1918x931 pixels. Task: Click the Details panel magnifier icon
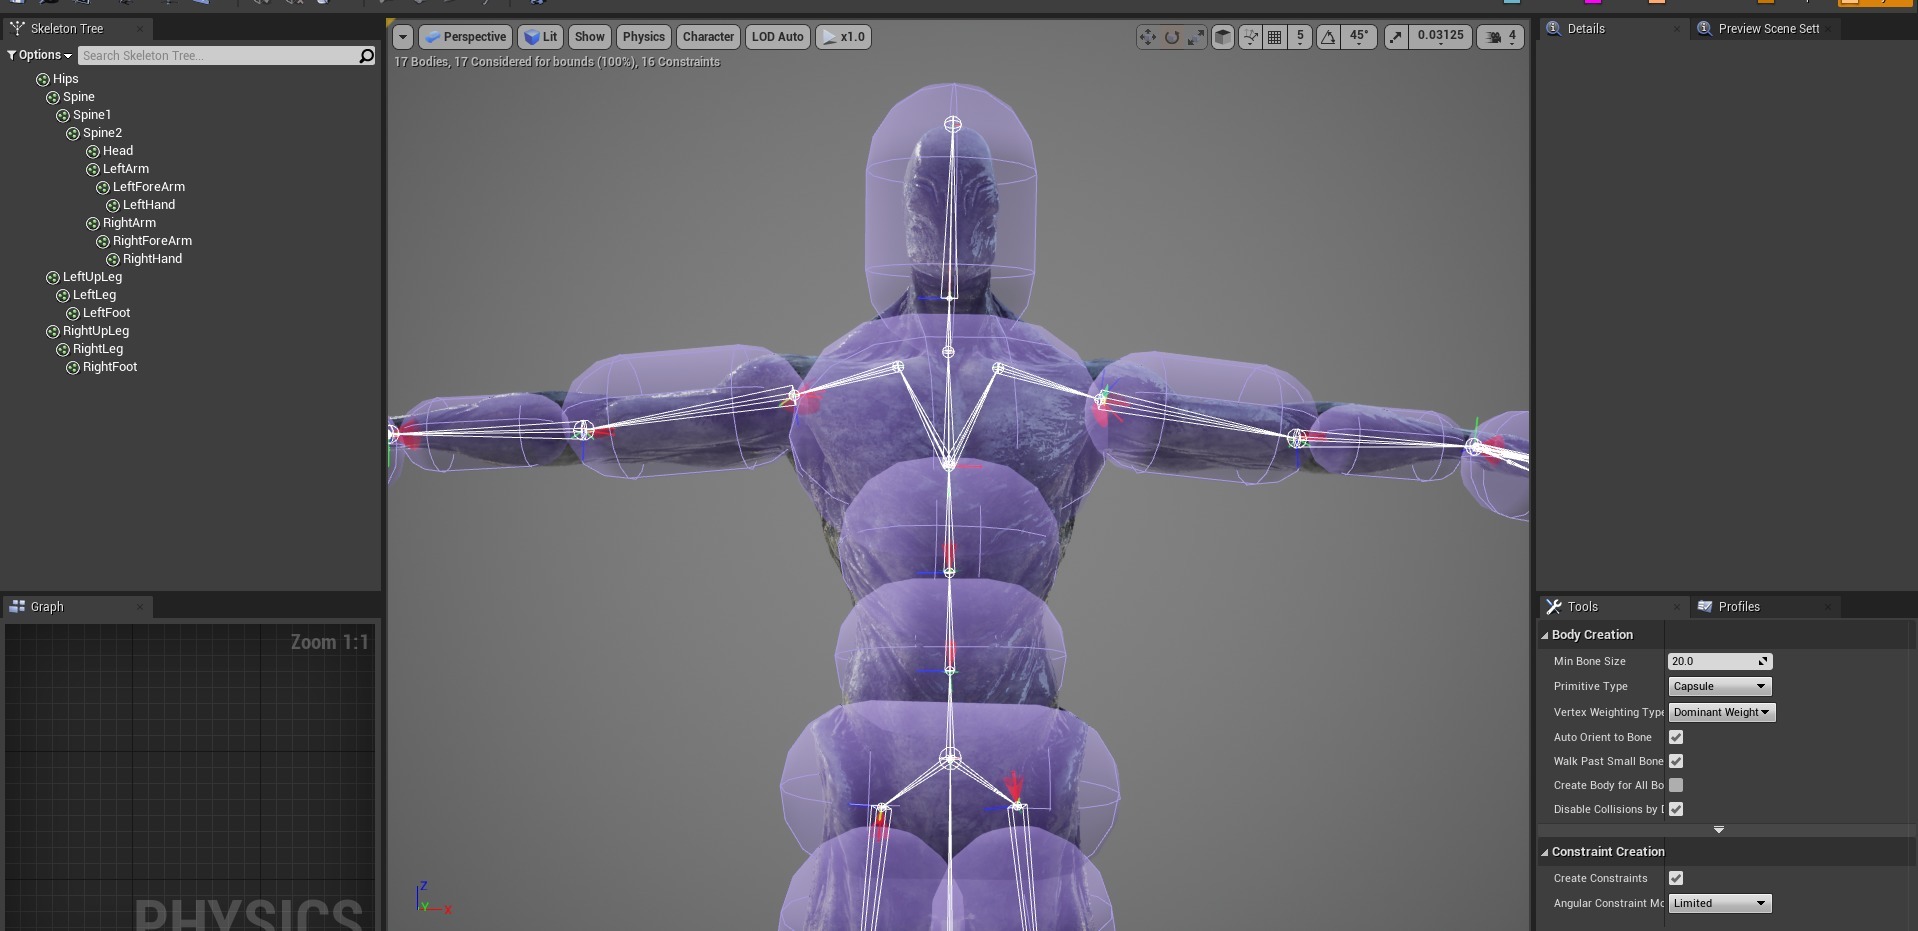click(x=1553, y=28)
